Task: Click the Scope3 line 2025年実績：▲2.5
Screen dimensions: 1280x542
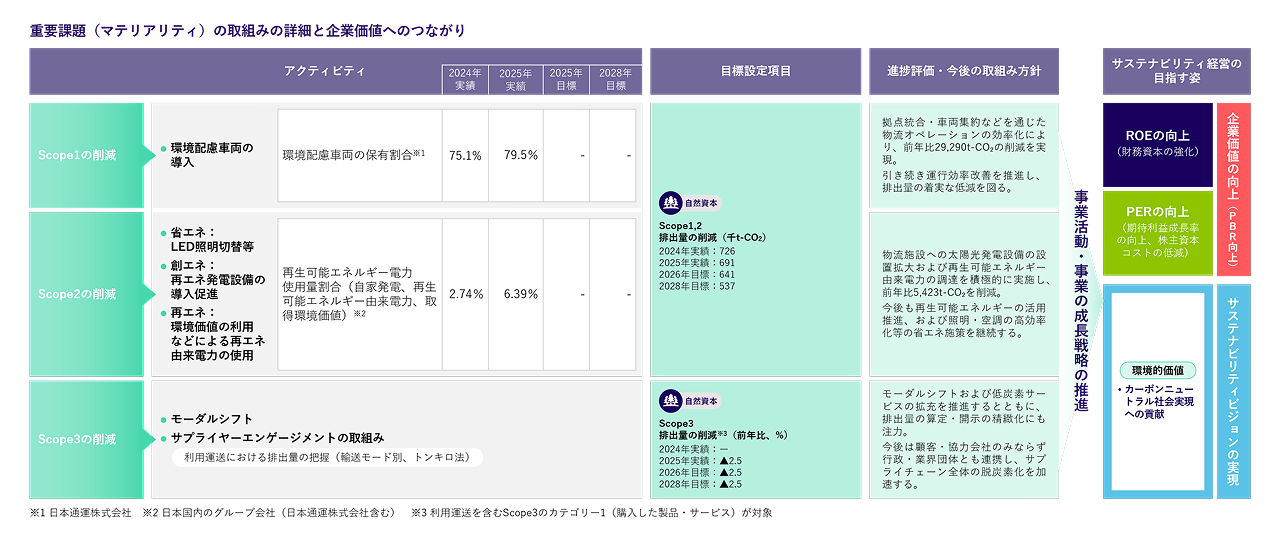Action: pos(701,461)
